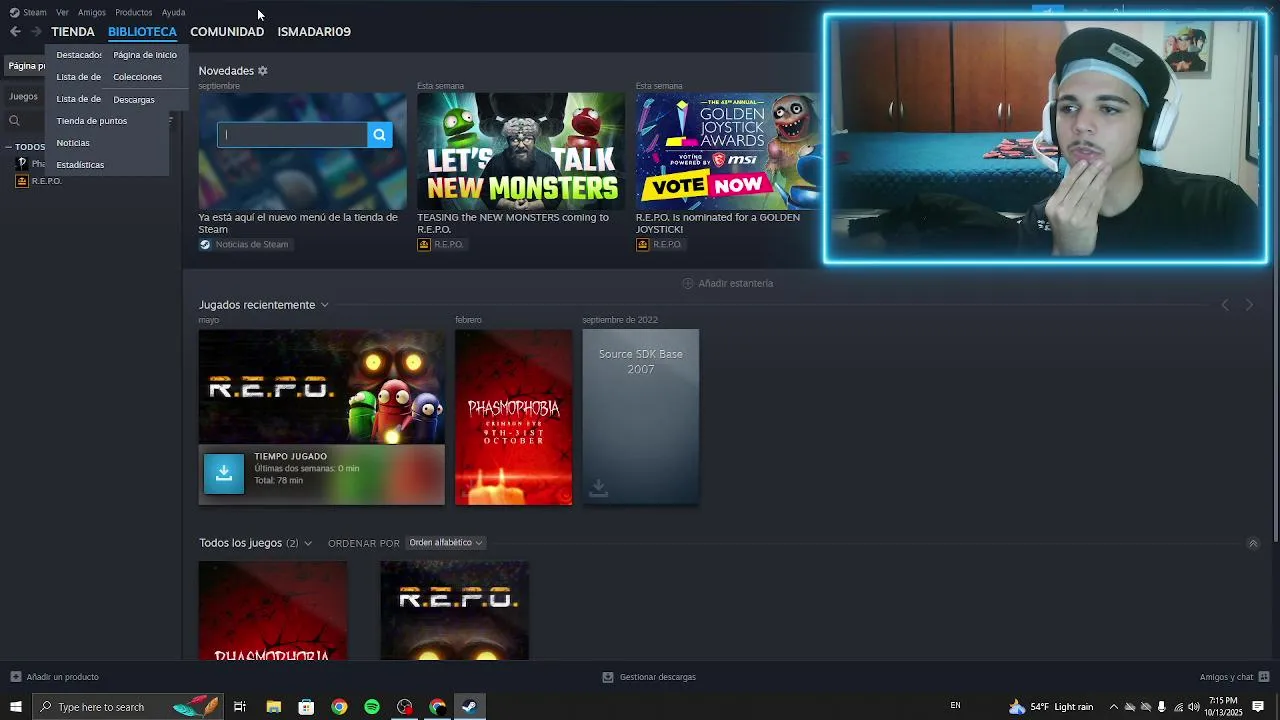Open Let's Talk New Monsters thumbnail
Image resolution: width=1280 pixels, height=720 pixels.
pos(521,151)
